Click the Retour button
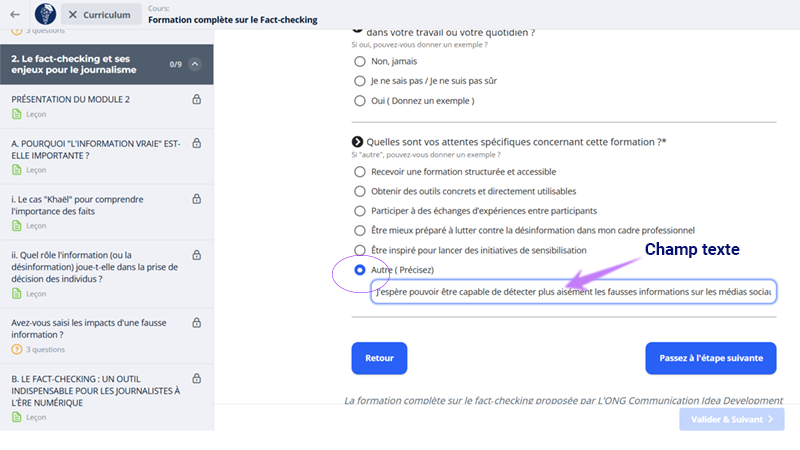This screenshot has height=450, width=800. coord(379,358)
